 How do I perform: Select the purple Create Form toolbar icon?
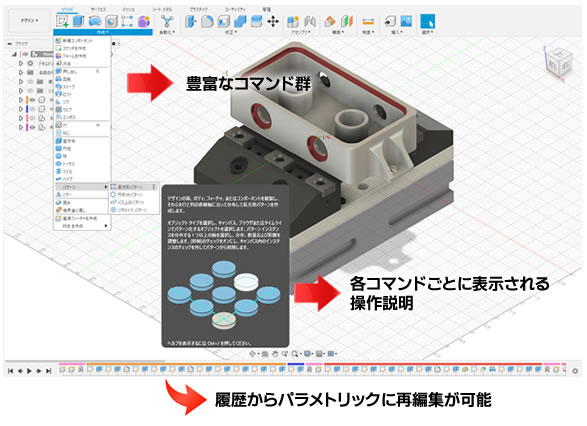(143, 21)
